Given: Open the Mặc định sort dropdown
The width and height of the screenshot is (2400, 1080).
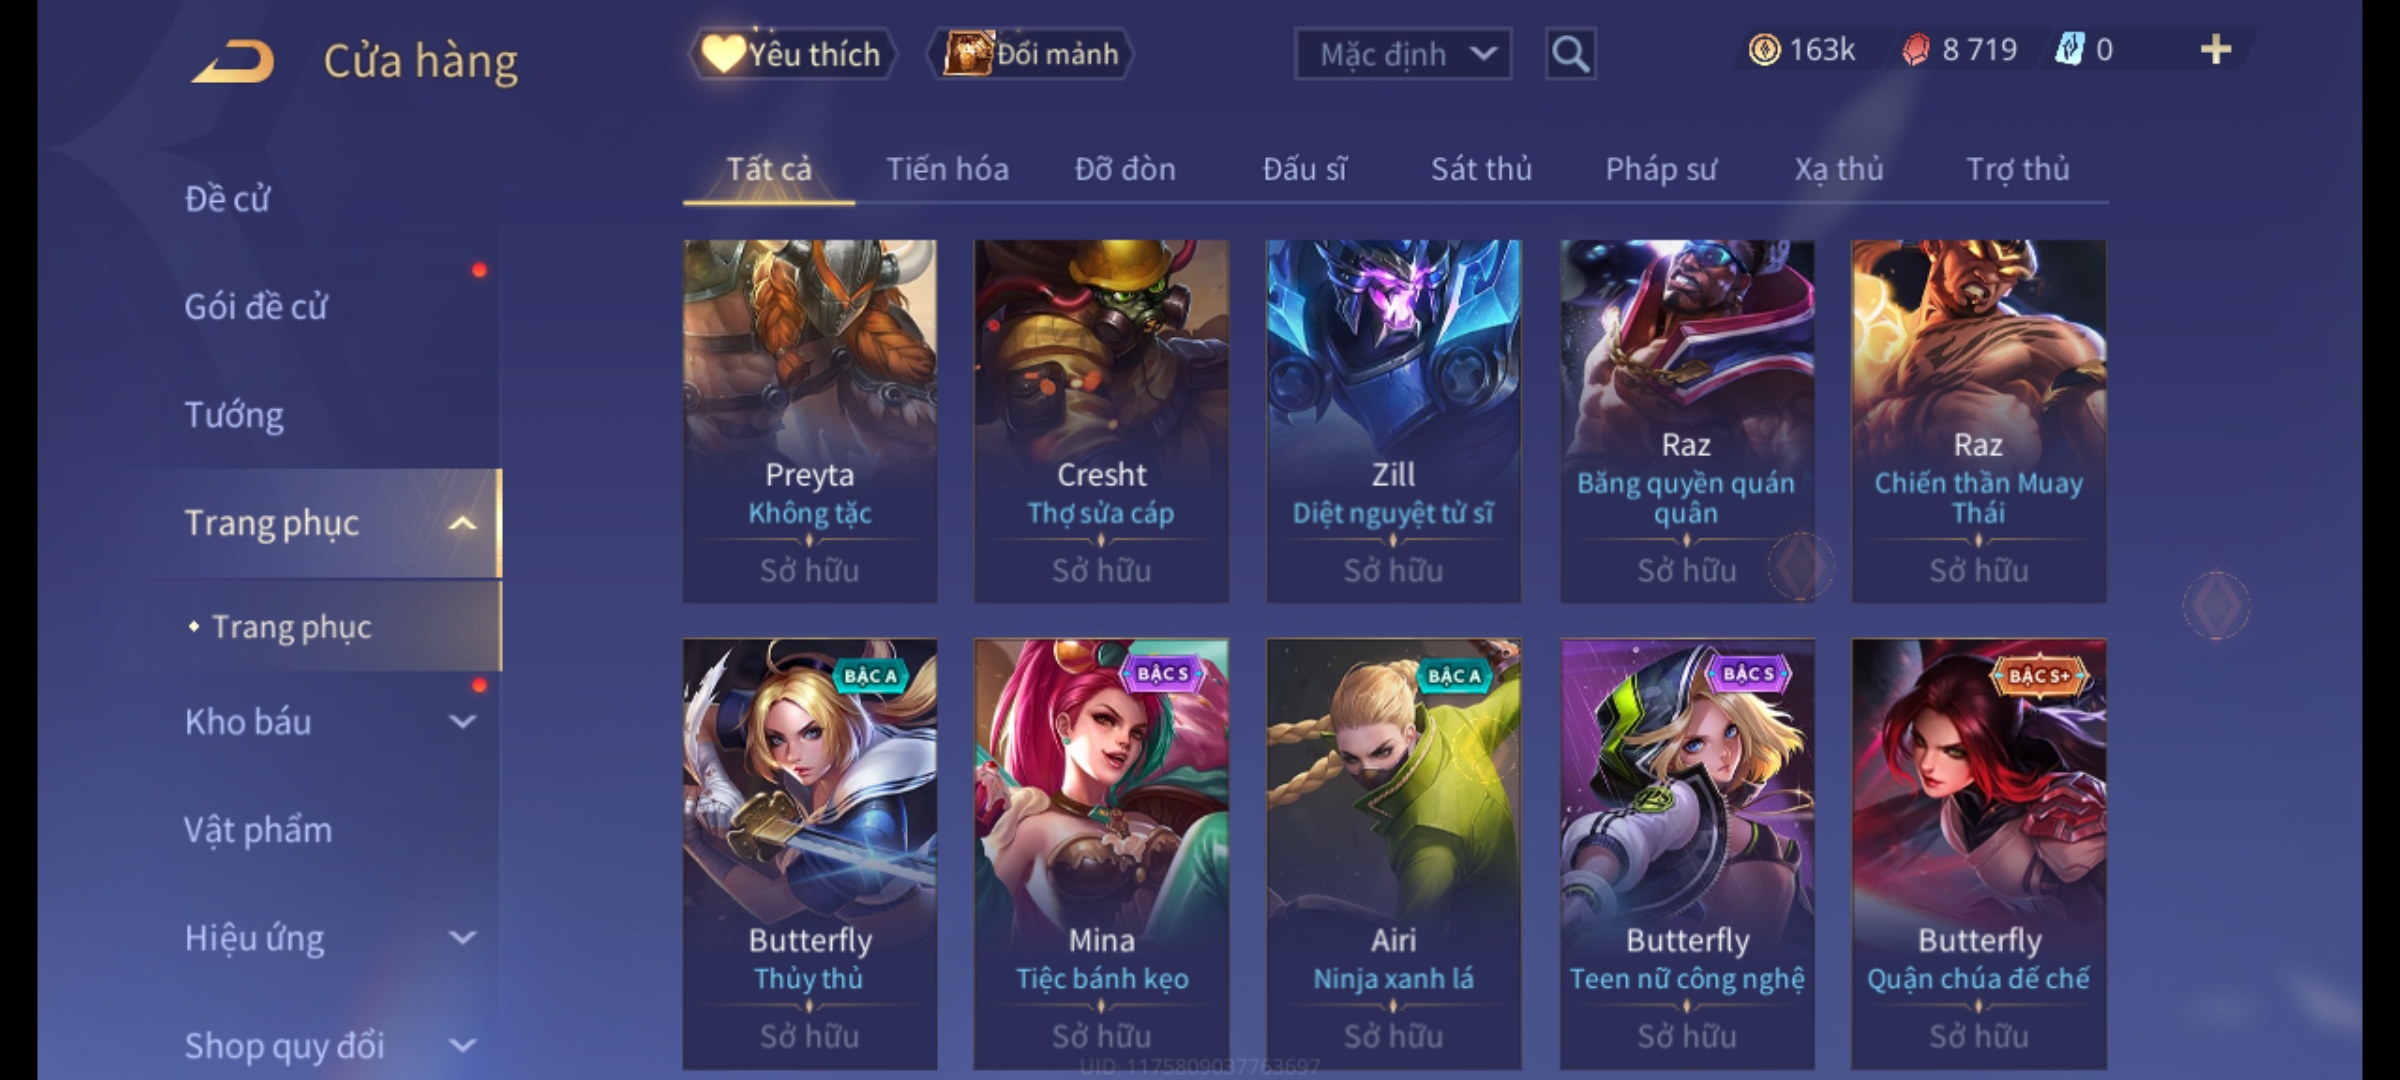Looking at the screenshot, I should pyautogui.click(x=1402, y=54).
